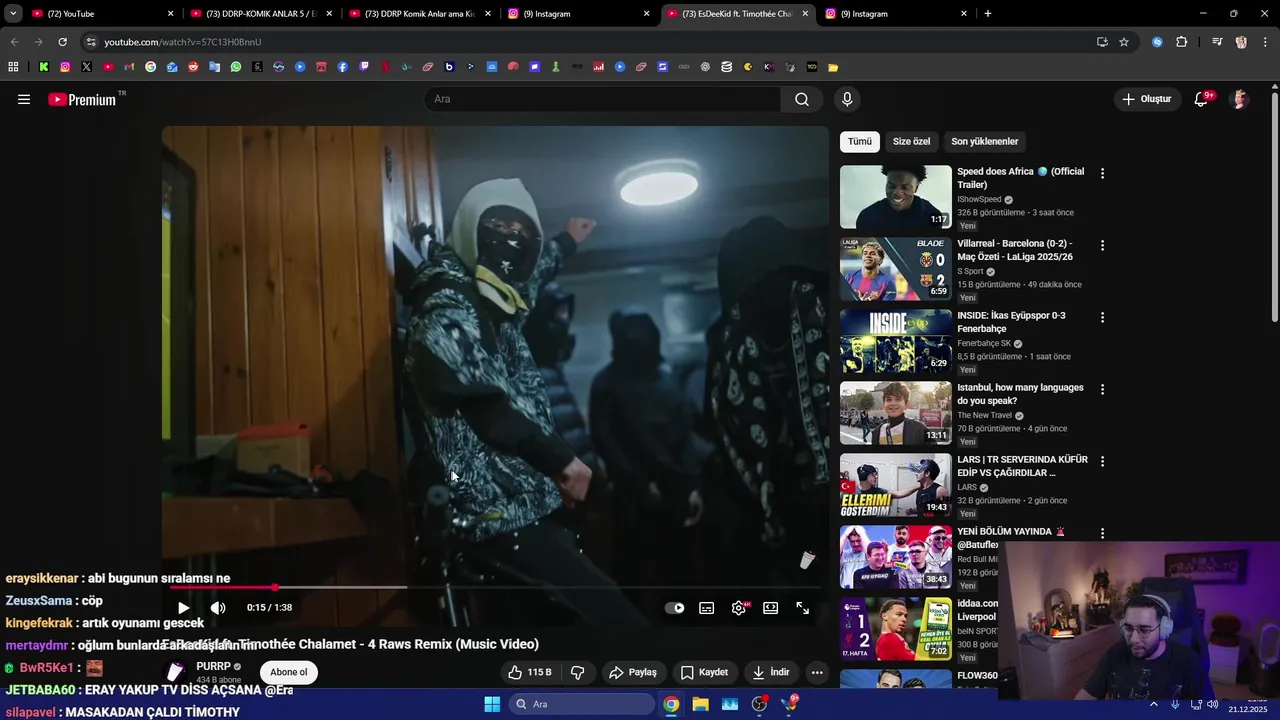Viewport: 1280px width, 720px height.
Task: Like the video (115 B)
Action: pyautogui.click(x=529, y=672)
